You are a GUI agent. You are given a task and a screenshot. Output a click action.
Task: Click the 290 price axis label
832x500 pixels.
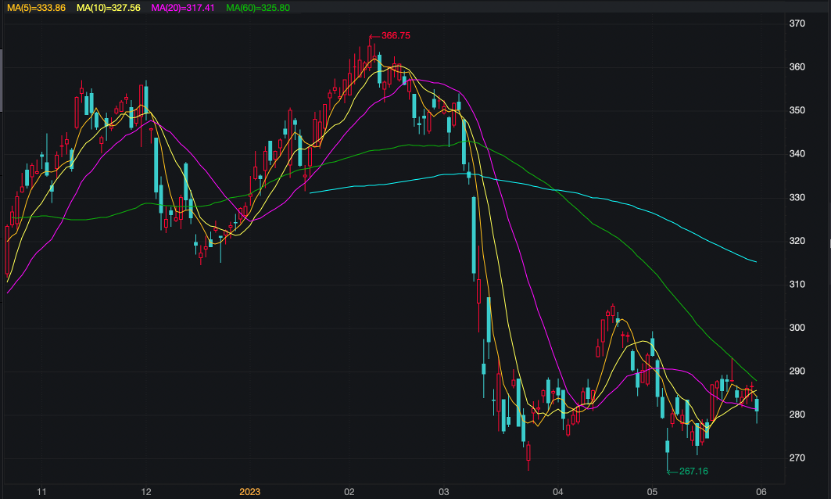tap(796, 372)
